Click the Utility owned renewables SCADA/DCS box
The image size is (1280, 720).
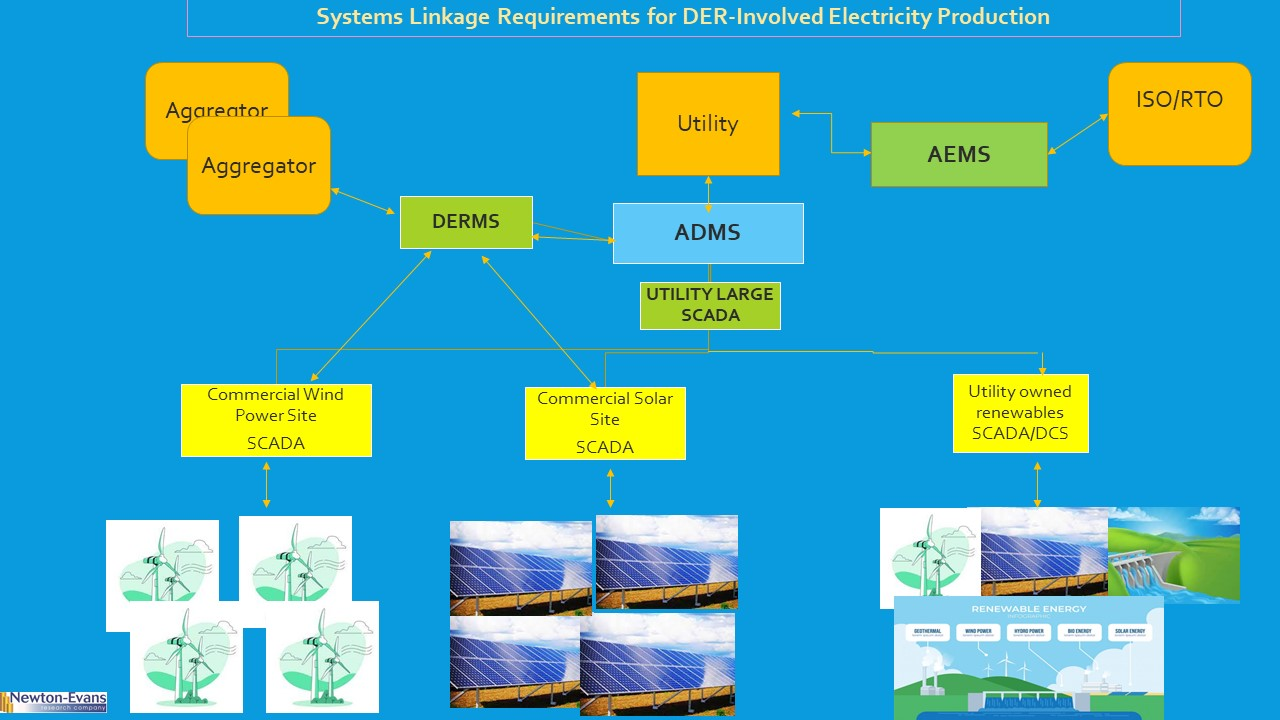coord(1020,413)
